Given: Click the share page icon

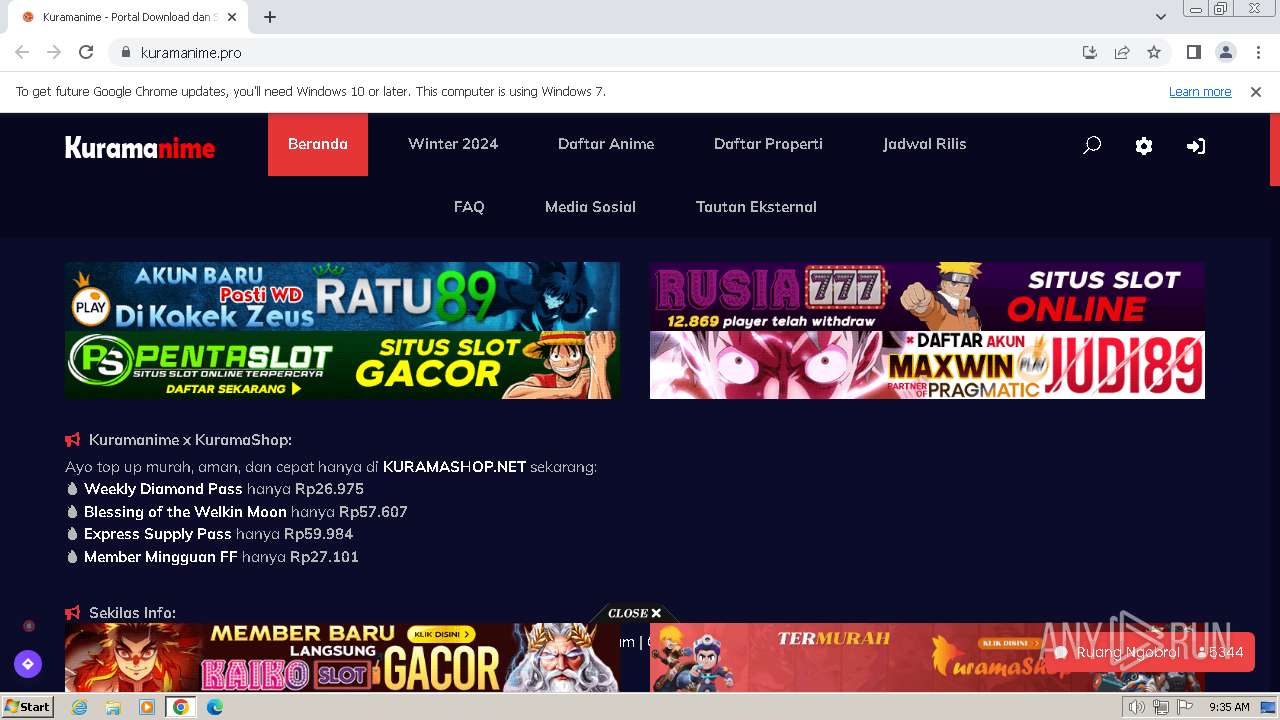Looking at the screenshot, I should tap(1122, 52).
